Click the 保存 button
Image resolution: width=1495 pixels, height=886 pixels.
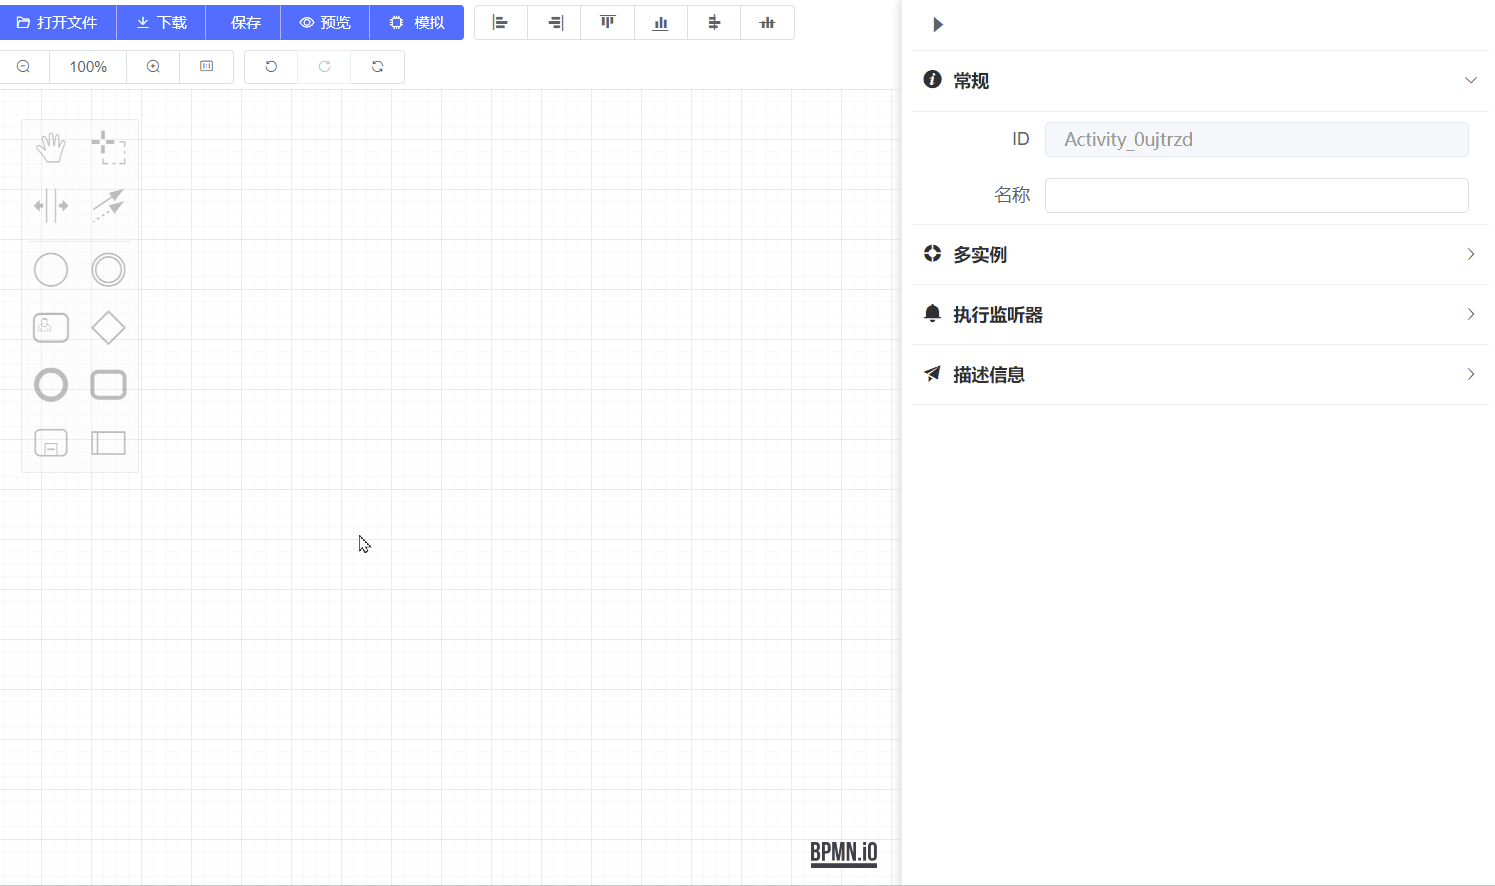(244, 22)
